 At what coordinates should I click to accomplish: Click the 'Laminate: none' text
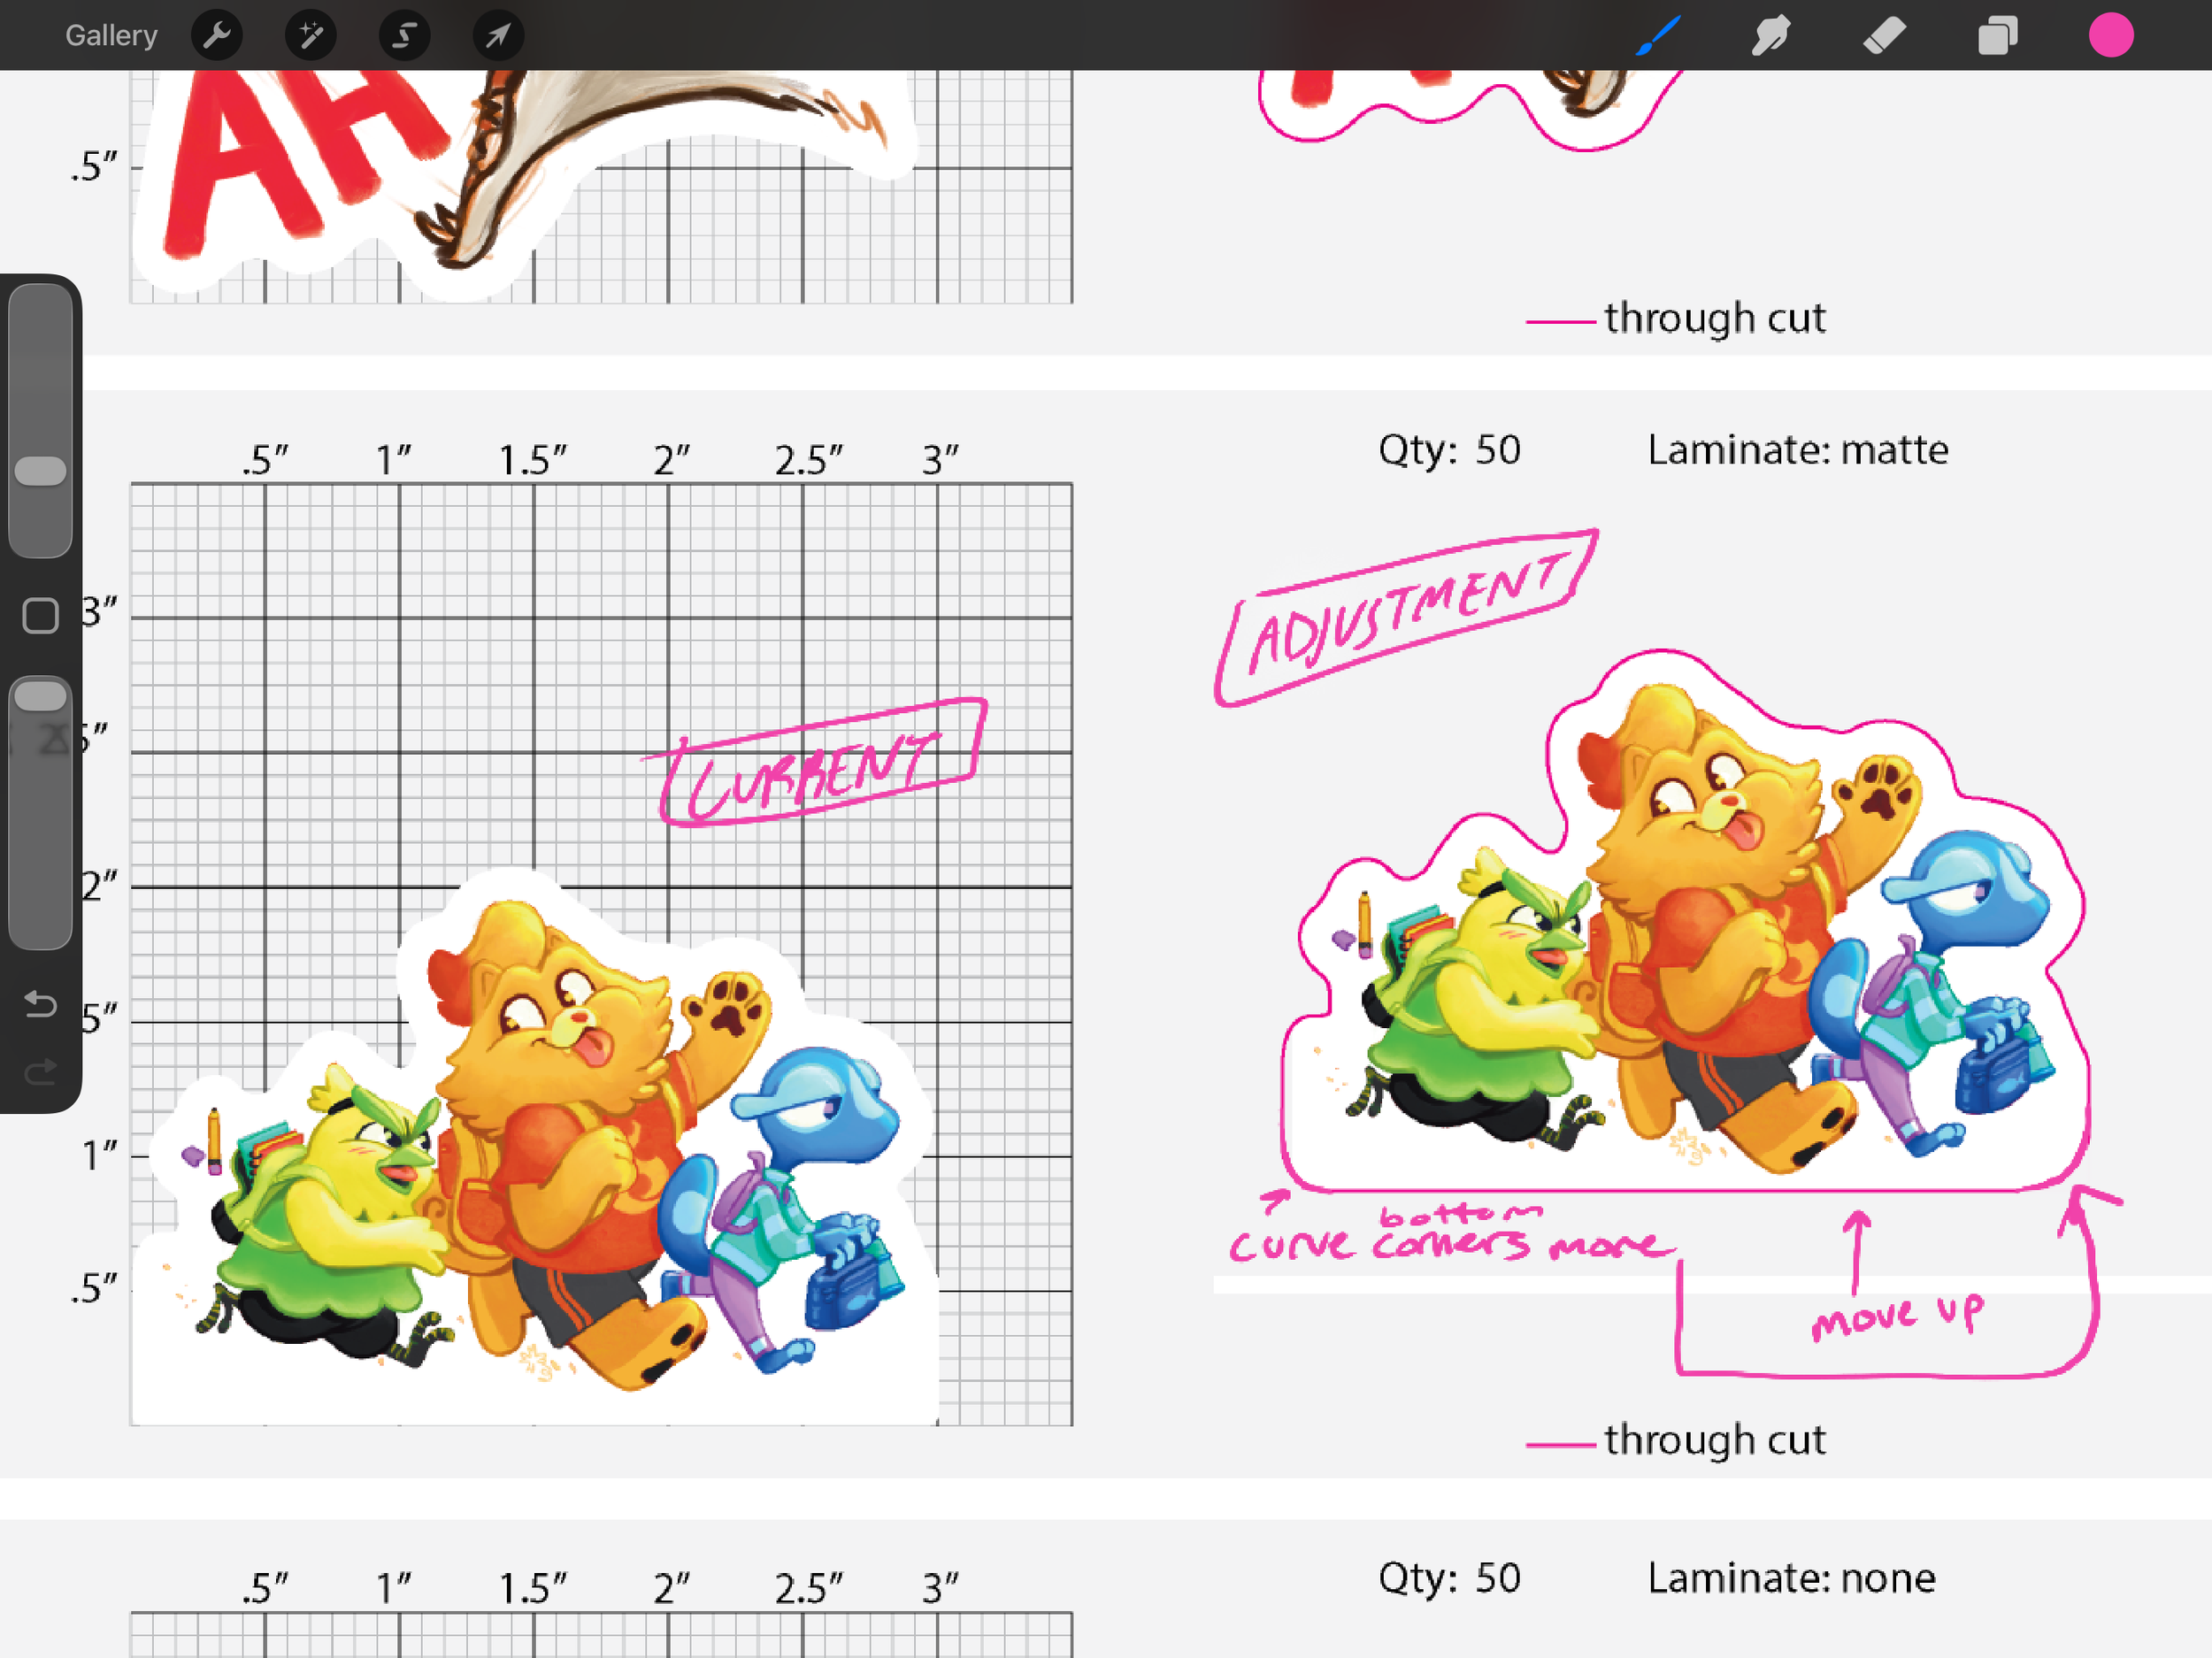tap(1791, 1578)
